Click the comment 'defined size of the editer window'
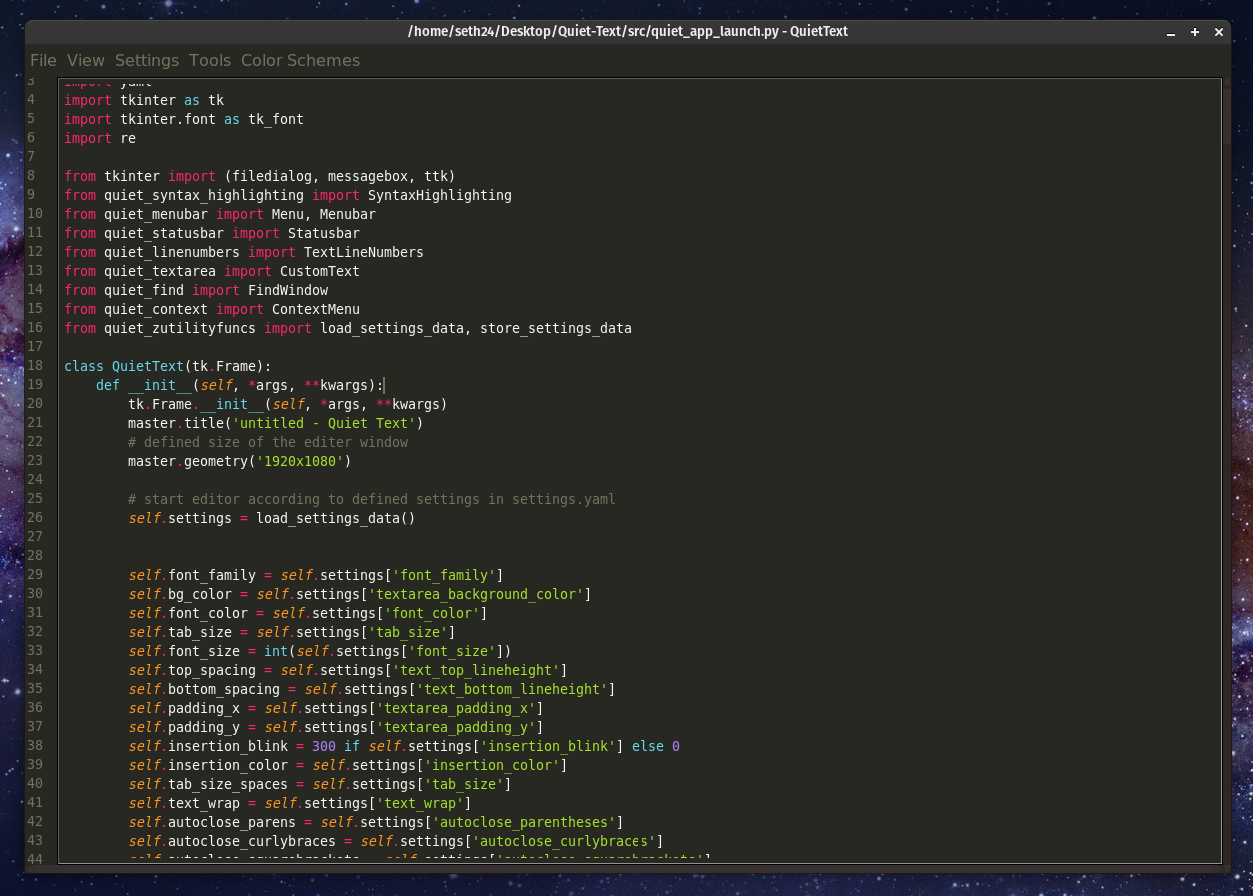 click(x=268, y=442)
